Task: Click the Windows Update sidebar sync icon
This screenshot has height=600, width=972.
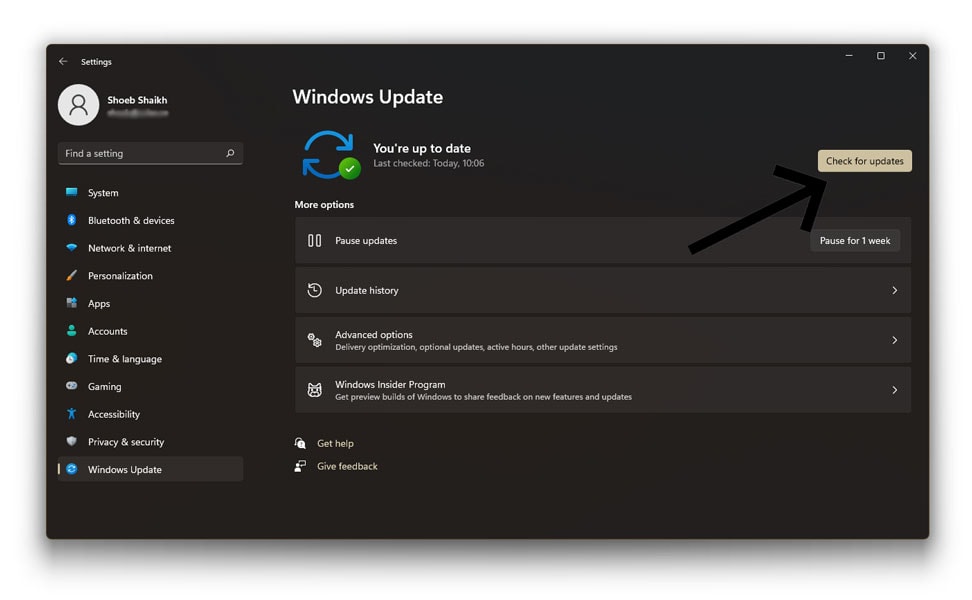Action: (72, 469)
